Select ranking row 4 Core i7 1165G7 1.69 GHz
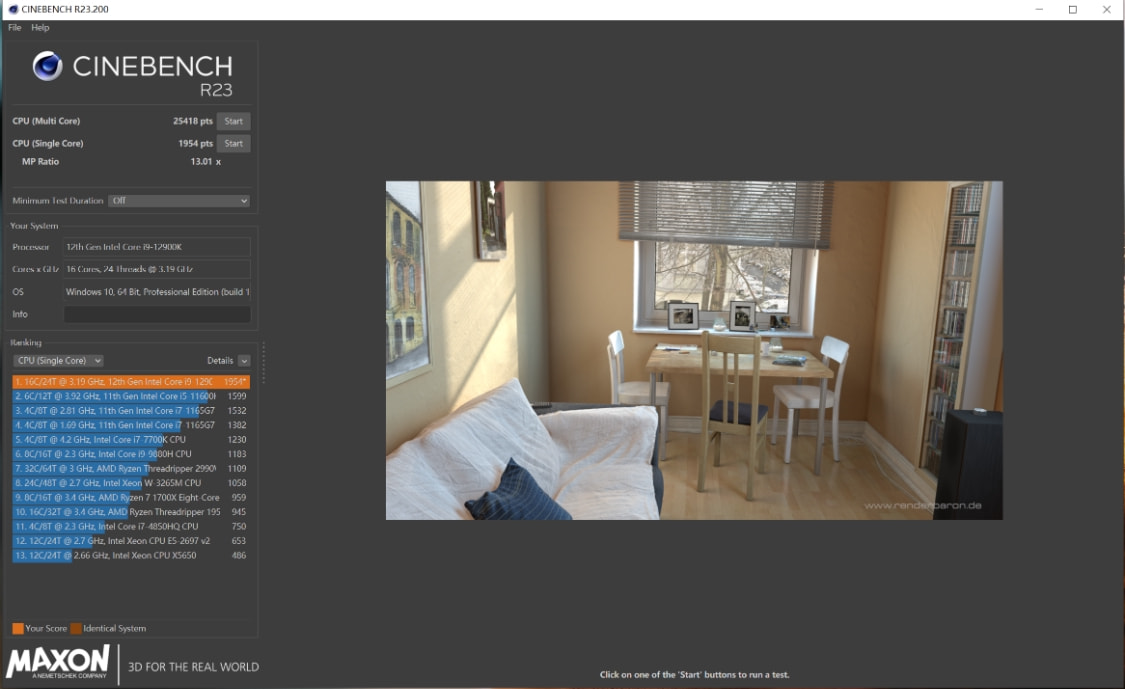 pos(131,425)
